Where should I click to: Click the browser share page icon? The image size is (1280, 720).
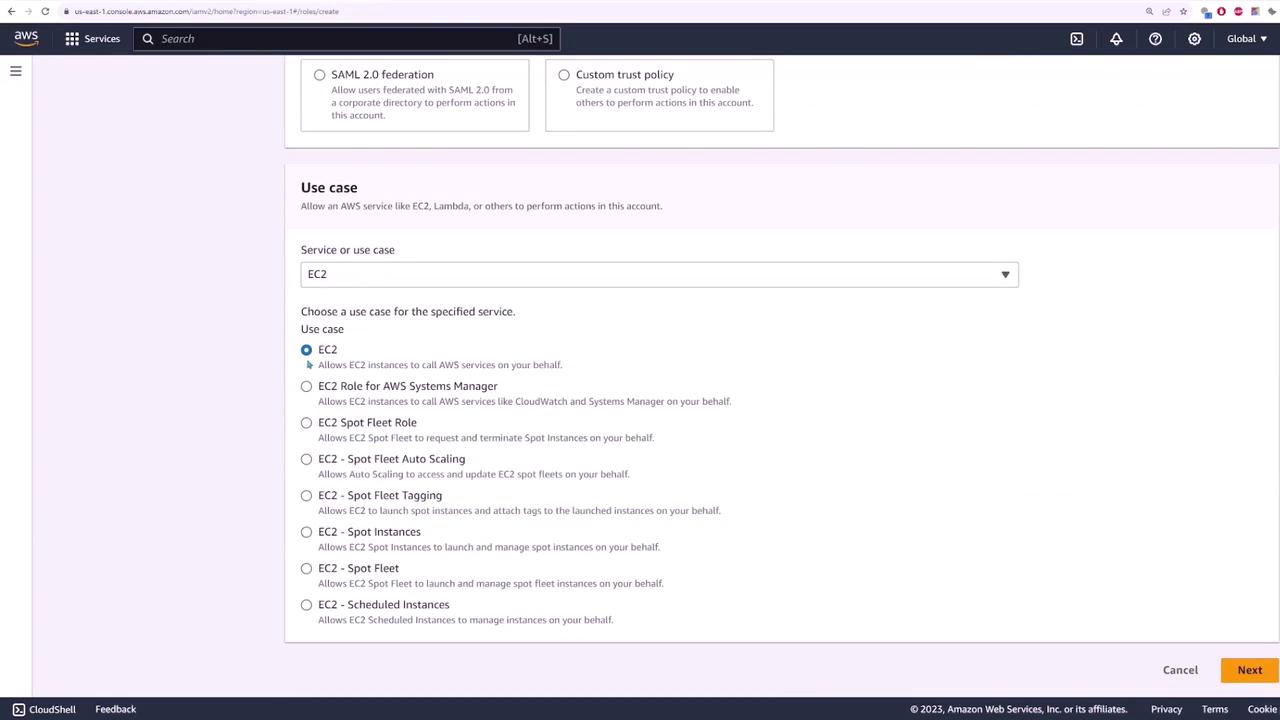1166,11
